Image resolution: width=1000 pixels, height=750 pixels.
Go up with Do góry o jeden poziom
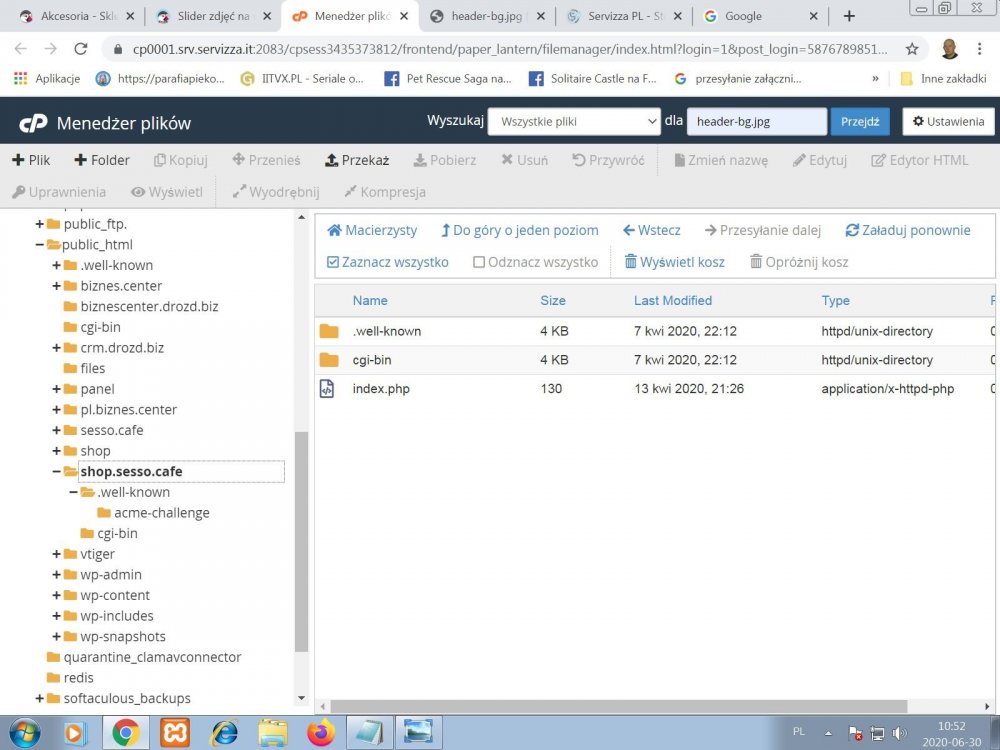point(519,230)
